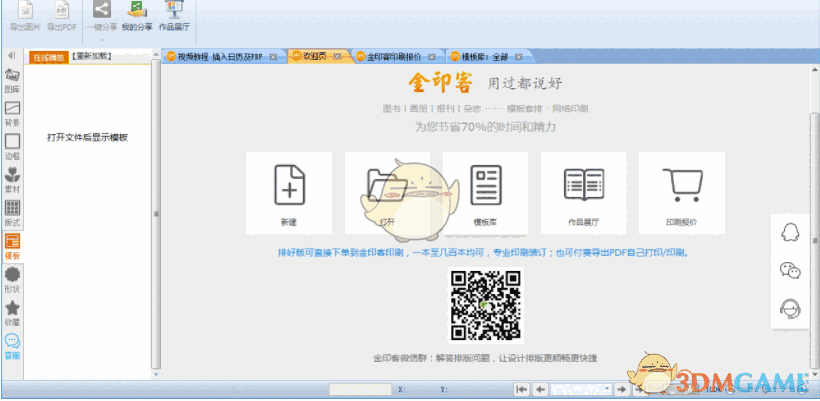Open the 版式 layout sidebar panel
This screenshot has height=401, width=820.
click(13, 213)
